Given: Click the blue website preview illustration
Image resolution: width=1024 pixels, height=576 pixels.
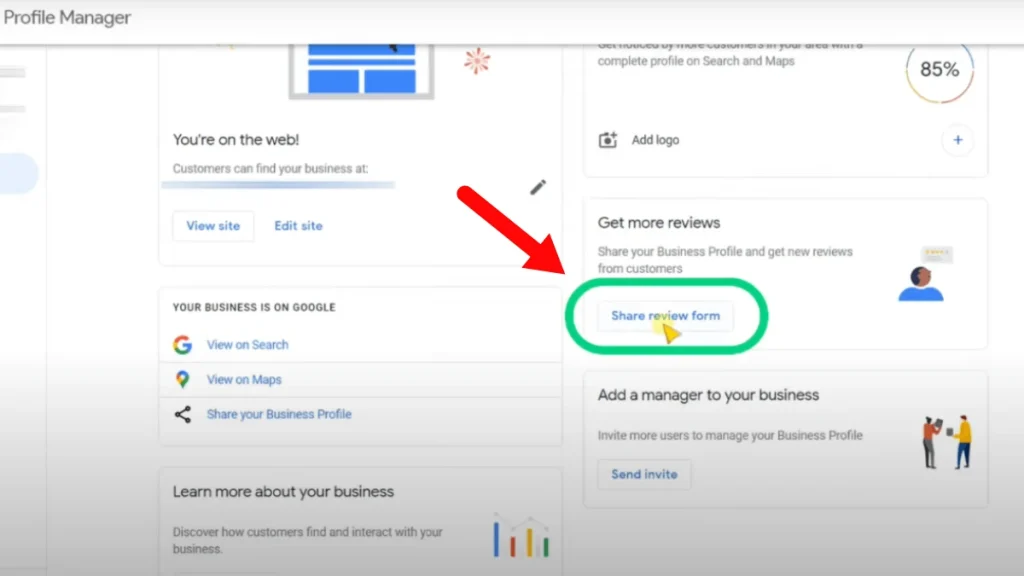Looking at the screenshot, I should tap(361, 71).
